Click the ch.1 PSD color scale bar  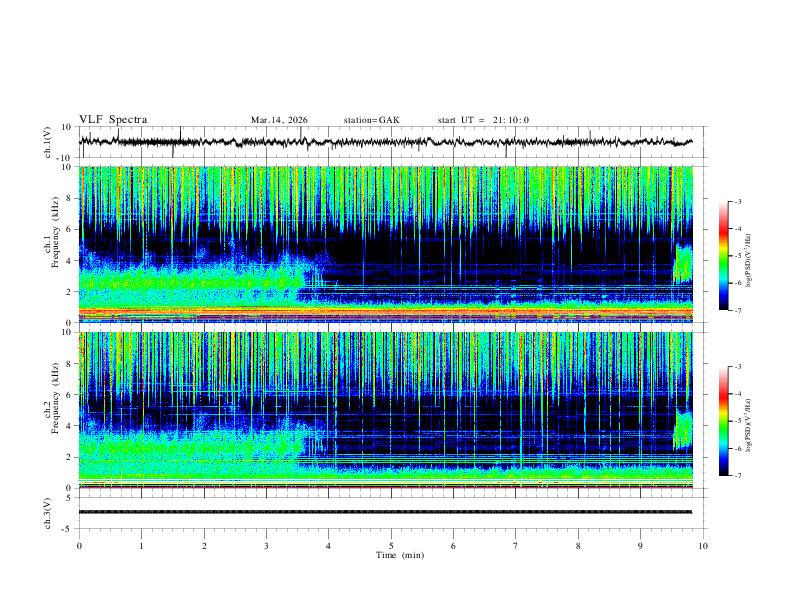point(724,256)
